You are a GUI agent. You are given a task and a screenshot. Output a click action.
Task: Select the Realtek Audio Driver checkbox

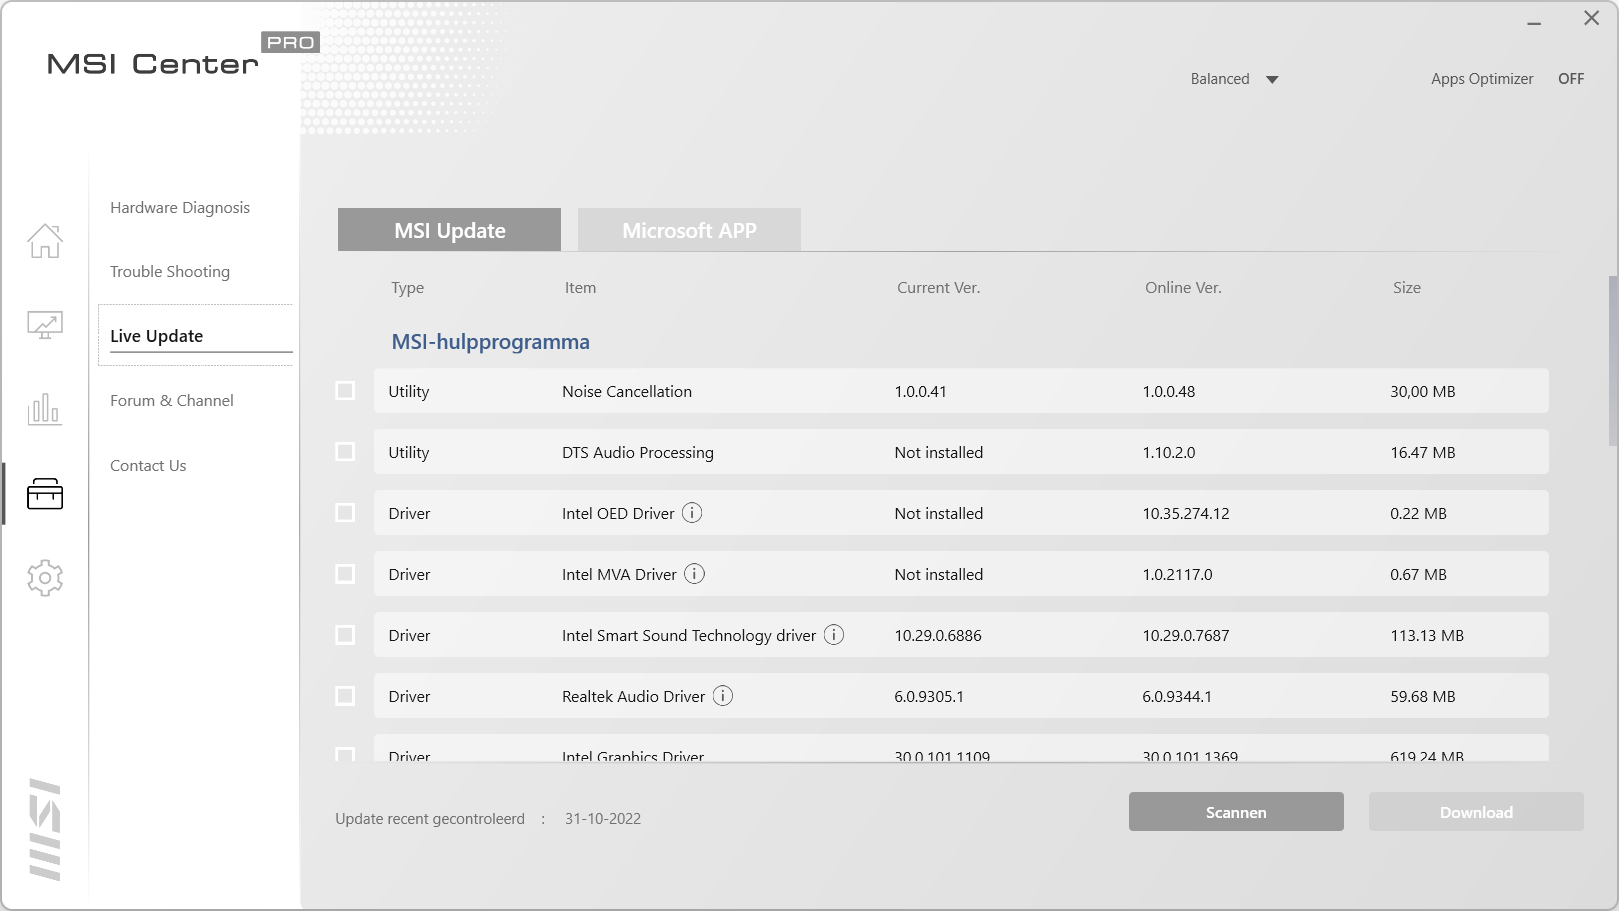coord(345,696)
